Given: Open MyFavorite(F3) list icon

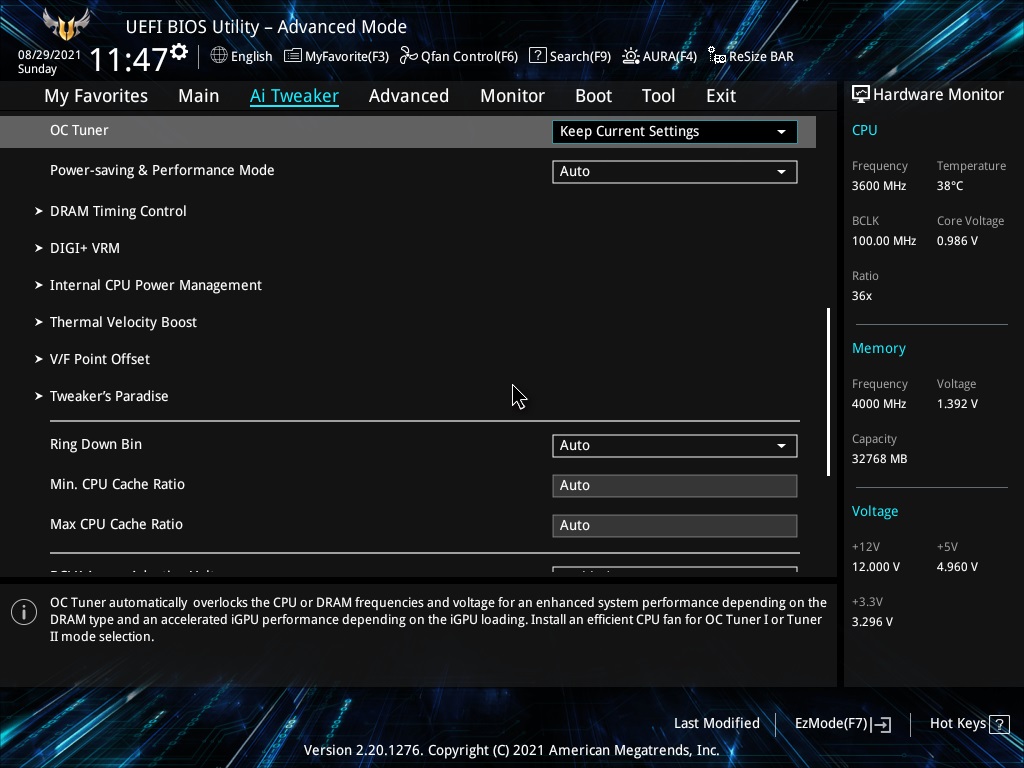Looking at the screenshot, I should point(293,56).
